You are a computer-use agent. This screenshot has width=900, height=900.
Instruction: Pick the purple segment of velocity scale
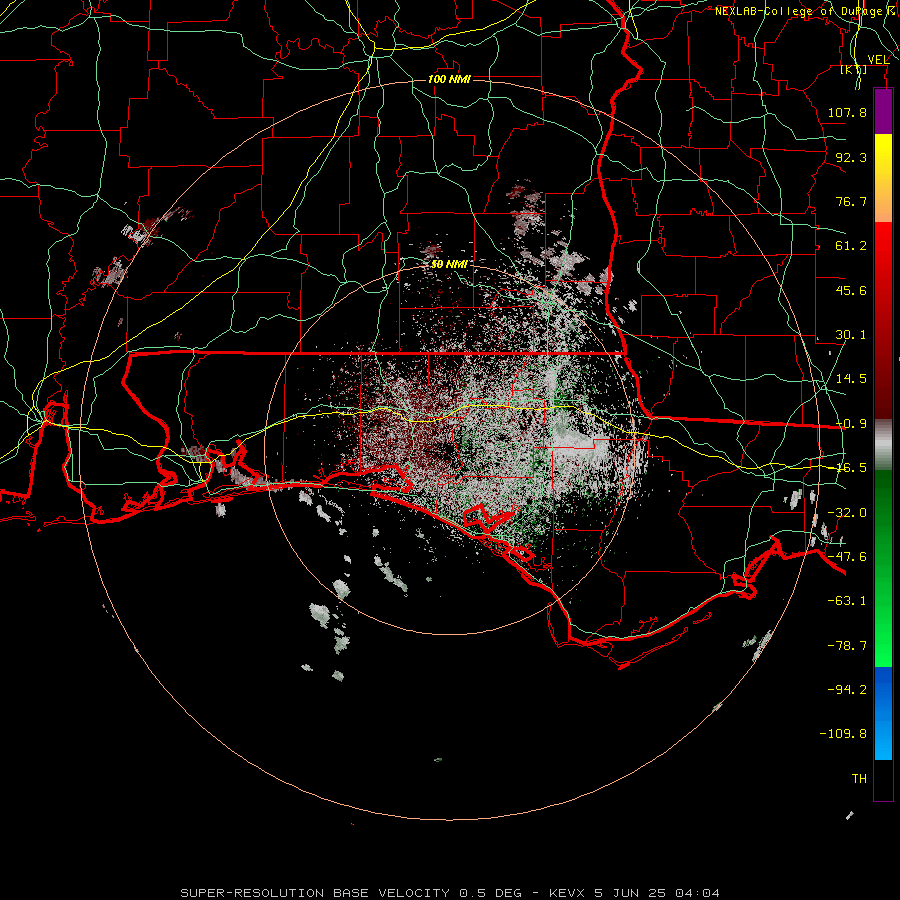coord(883,111)
